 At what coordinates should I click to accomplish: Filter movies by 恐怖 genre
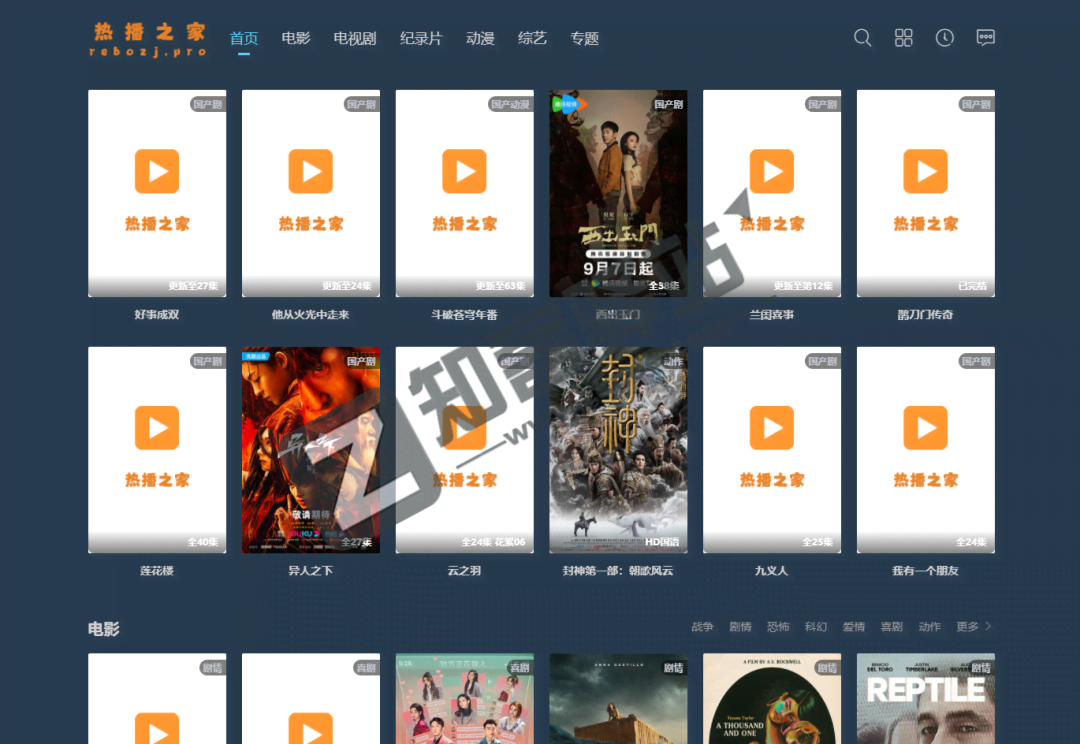coord(778,627)
